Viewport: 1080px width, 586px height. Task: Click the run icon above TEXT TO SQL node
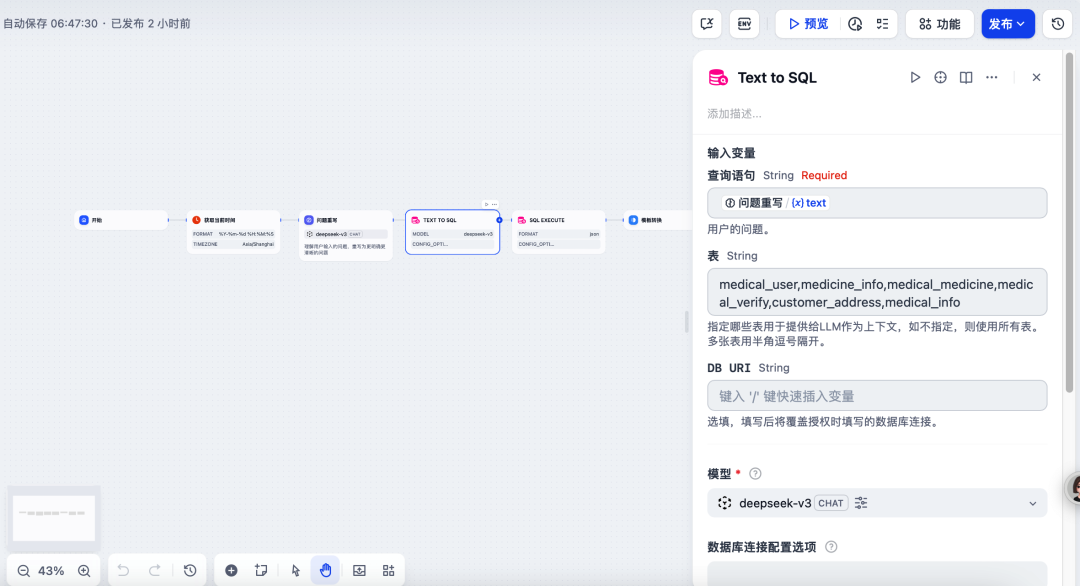(x=486, y=205)
